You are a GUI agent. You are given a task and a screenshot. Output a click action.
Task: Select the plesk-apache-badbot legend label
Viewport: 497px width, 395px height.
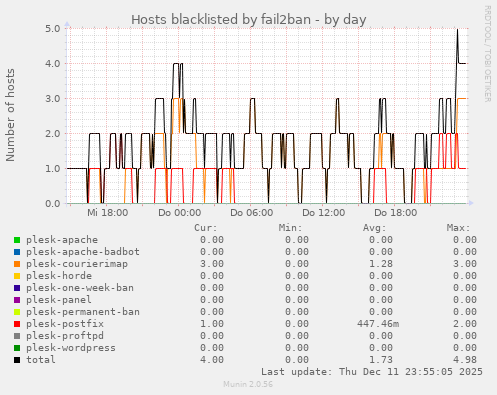(83, 252)
